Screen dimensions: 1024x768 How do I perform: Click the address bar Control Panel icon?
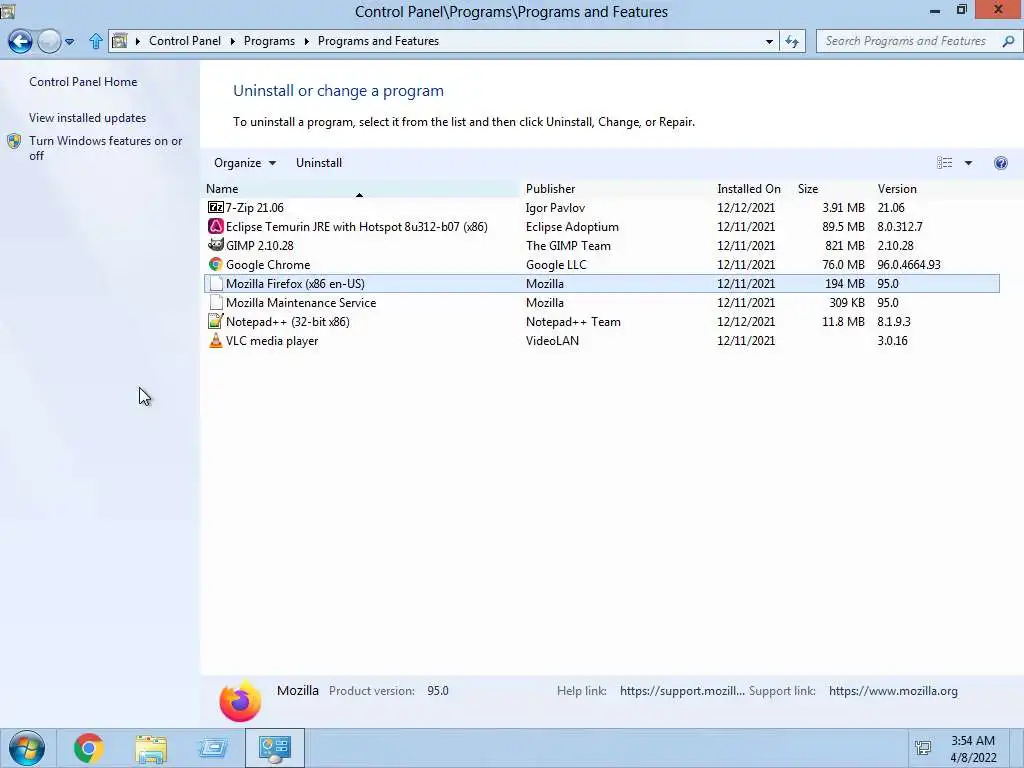point(120,41)
